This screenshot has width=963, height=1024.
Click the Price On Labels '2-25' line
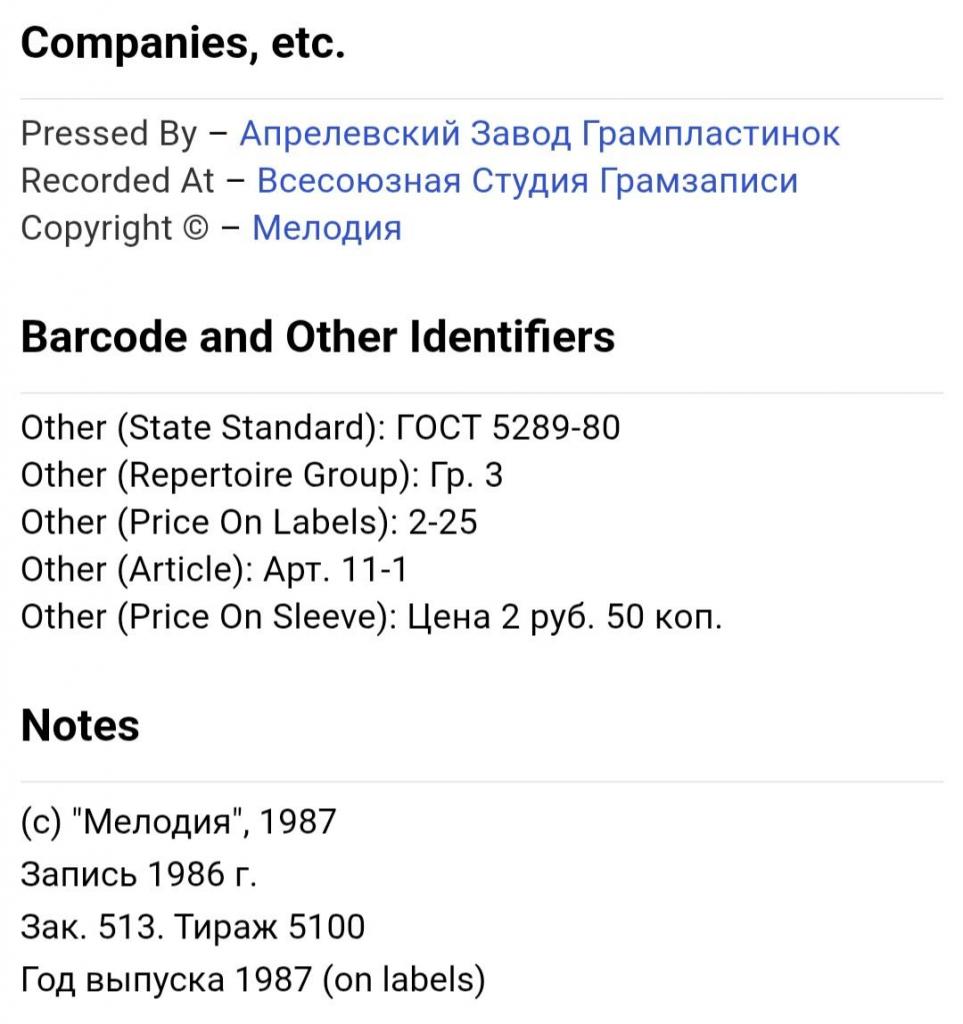click(249, 523)
